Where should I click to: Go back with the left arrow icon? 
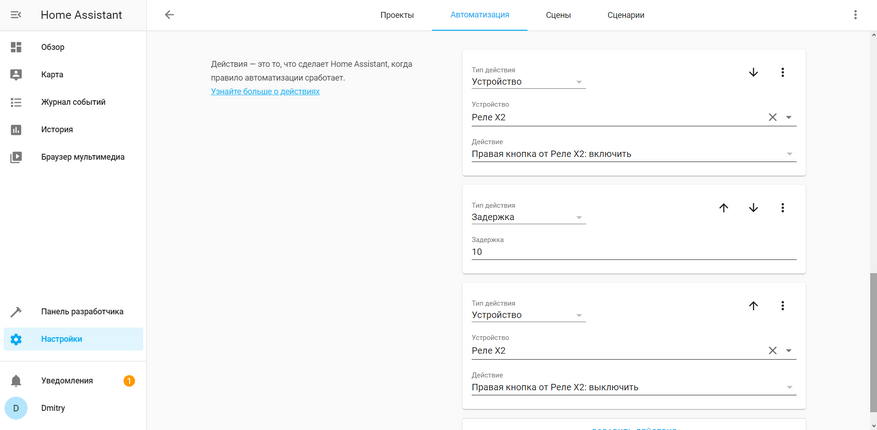click(x=169, y=15)
